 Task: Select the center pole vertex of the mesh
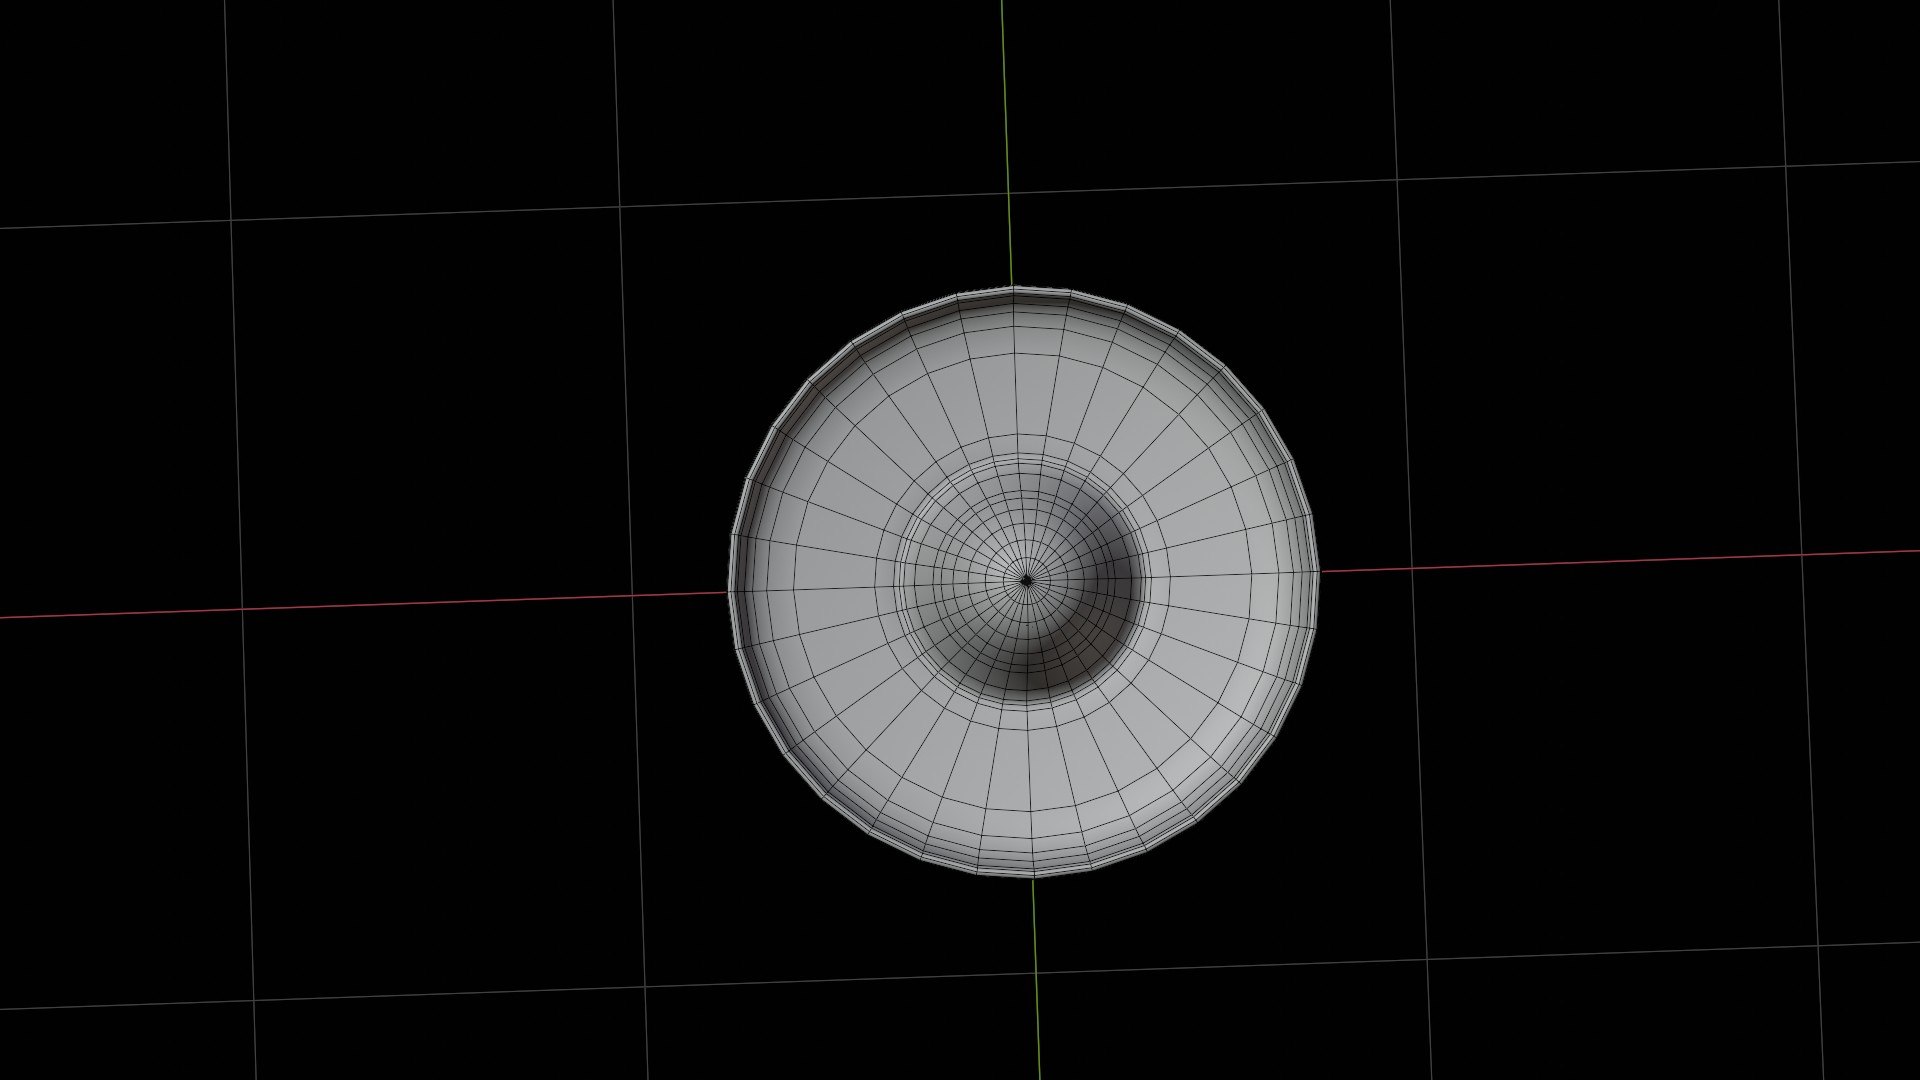[1026, 579]
